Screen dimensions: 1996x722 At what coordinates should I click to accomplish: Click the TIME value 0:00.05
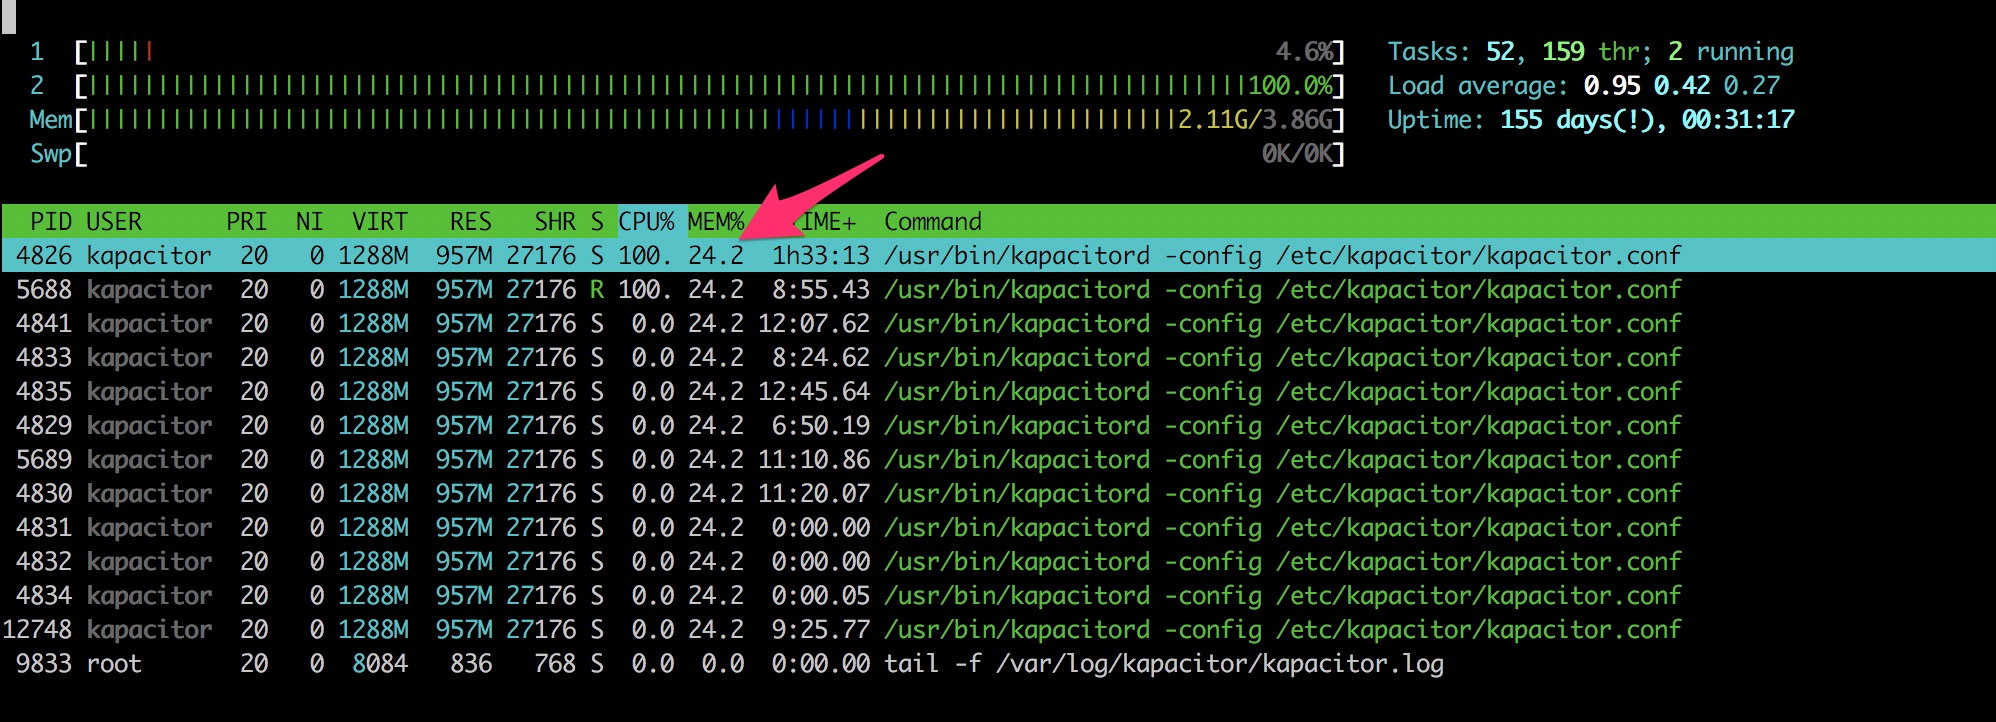[821, 595]
